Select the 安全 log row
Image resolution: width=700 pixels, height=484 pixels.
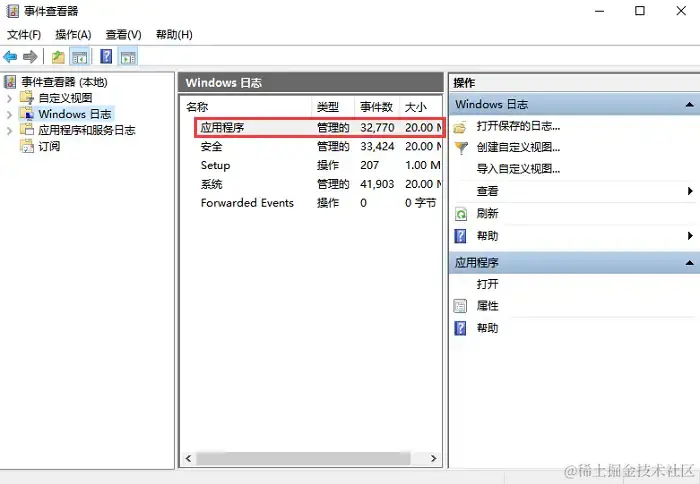coord(312,146)
